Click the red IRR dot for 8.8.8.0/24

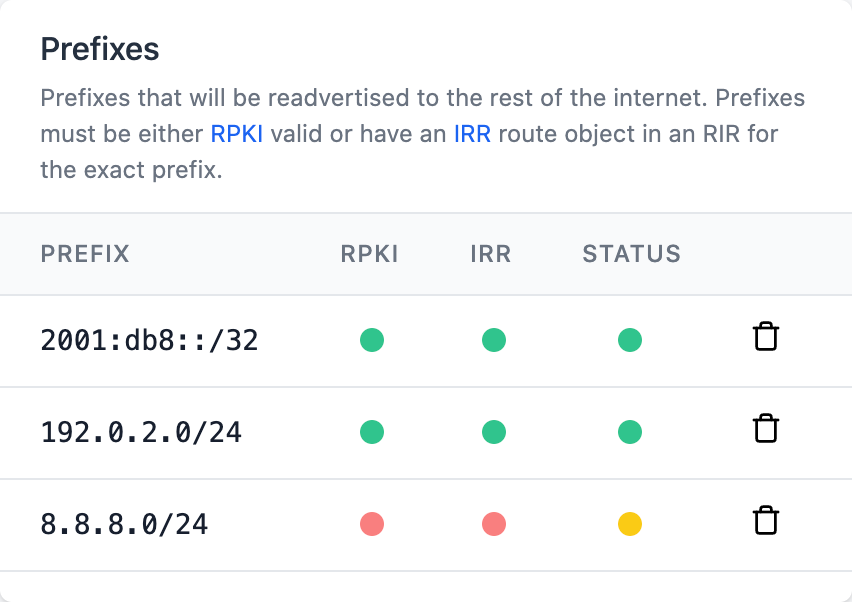pyautogui.click(x=494, y=524)
